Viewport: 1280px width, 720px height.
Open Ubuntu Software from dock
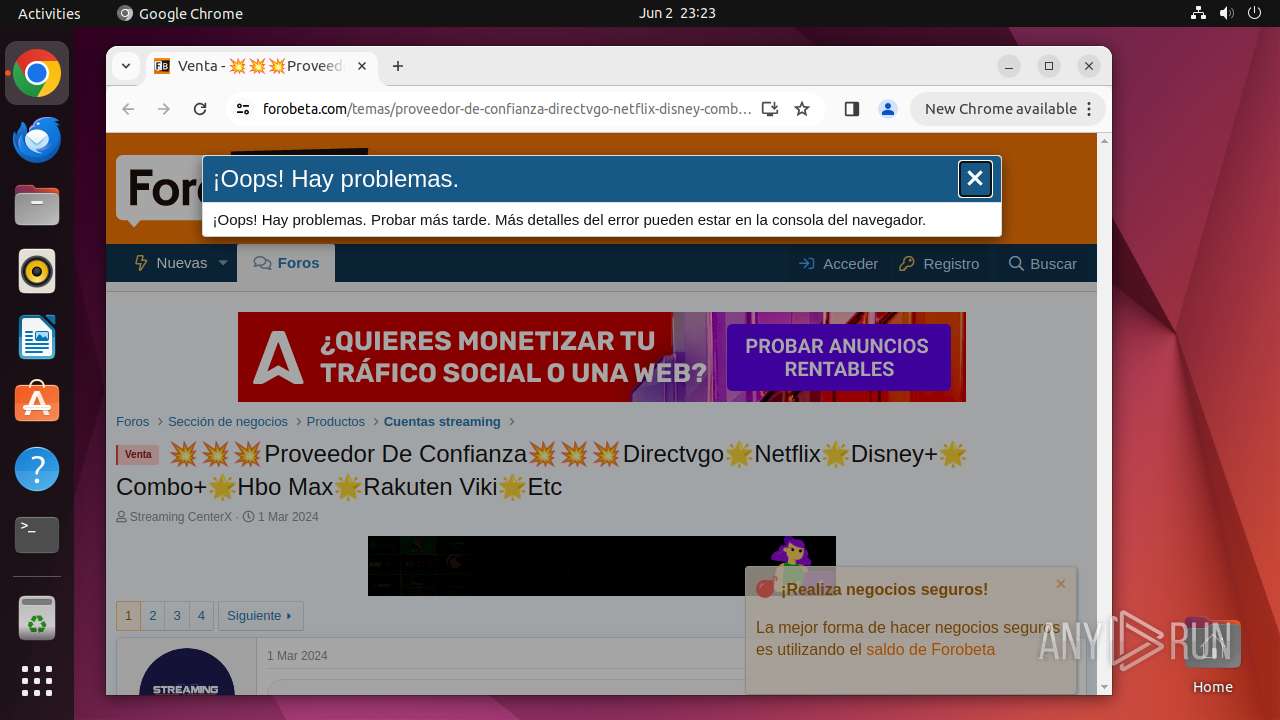point(37,403)
